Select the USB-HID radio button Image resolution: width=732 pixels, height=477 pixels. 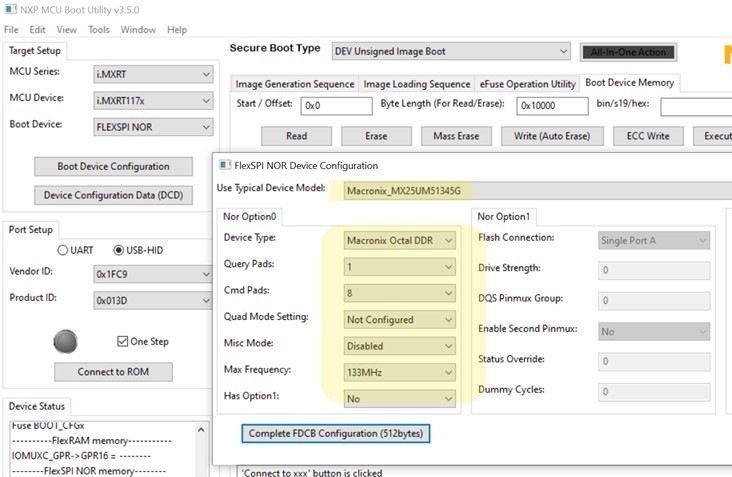(119, 250)
